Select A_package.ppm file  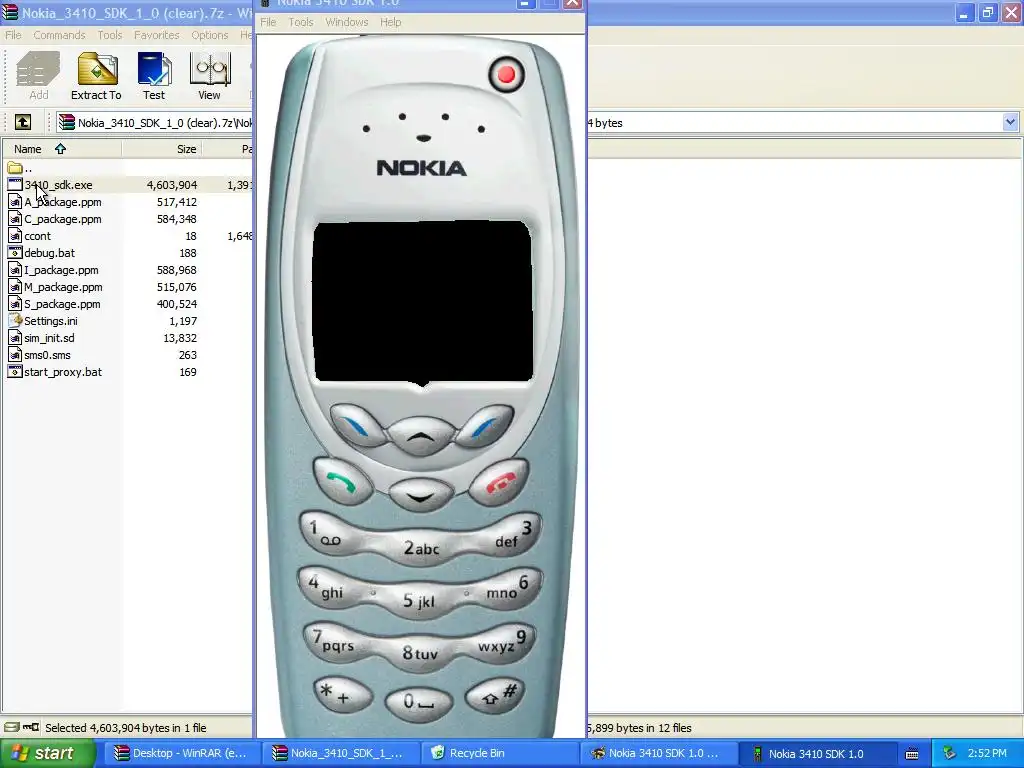[55, 202]
